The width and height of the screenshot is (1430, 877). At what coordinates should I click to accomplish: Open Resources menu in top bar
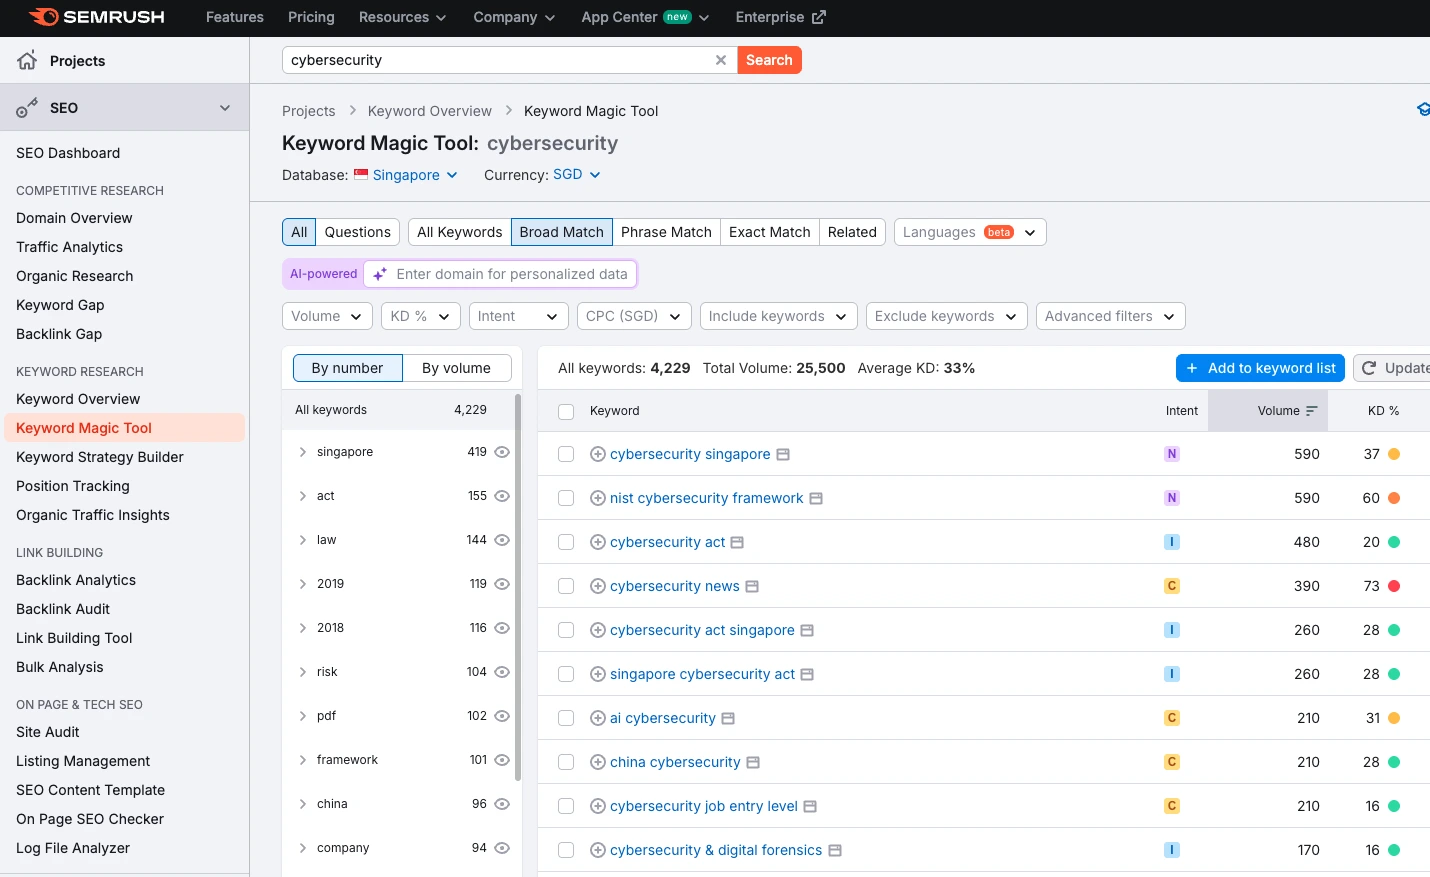pos(402,17)
